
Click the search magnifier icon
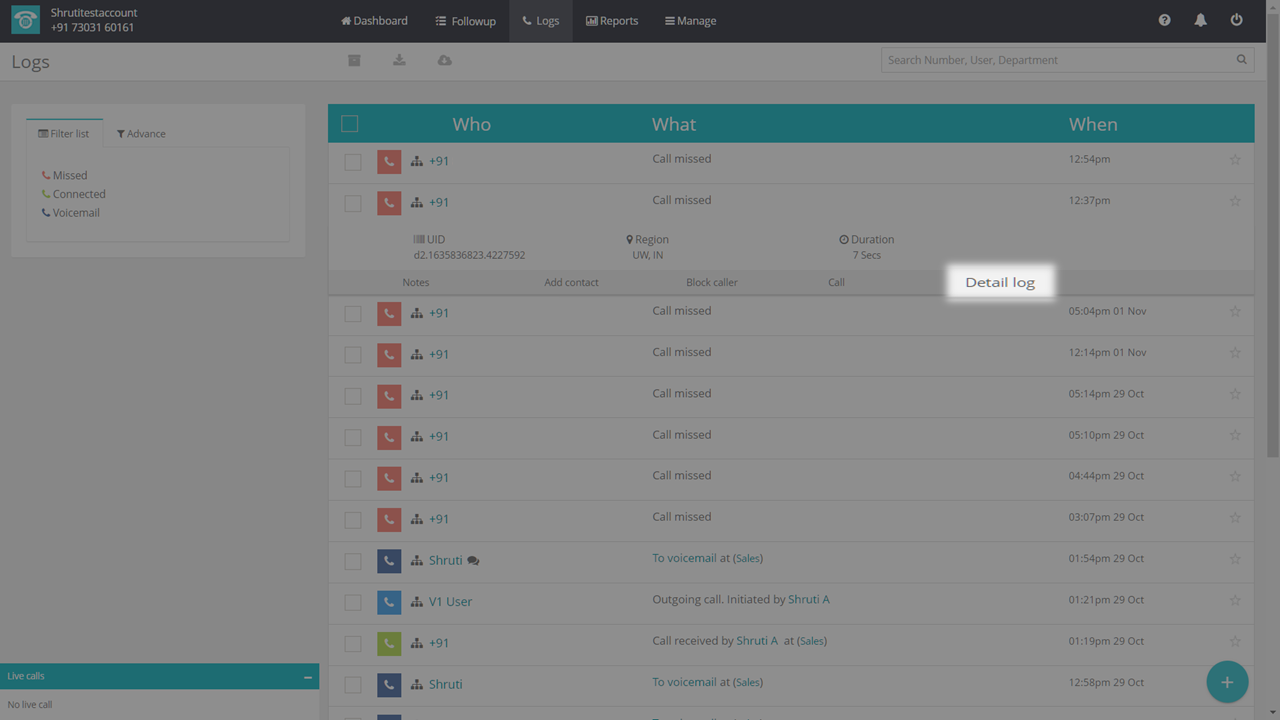(1241, 60)
